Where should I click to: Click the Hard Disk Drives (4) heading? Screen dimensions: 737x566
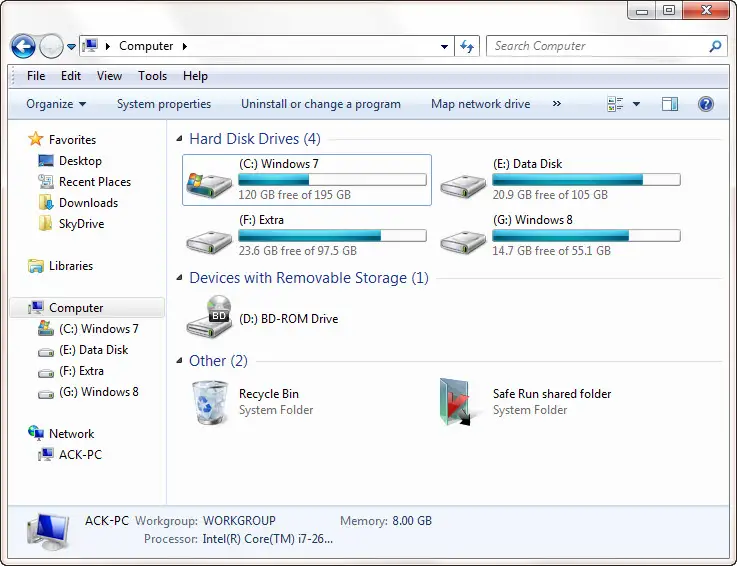click(x=255, y=139)
